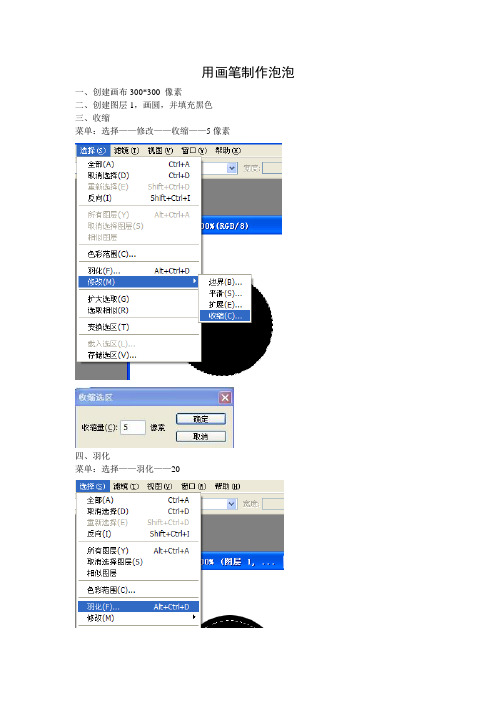Choose 选取相似(R) in the upper menu
The image size is (496, 702).
138,310
